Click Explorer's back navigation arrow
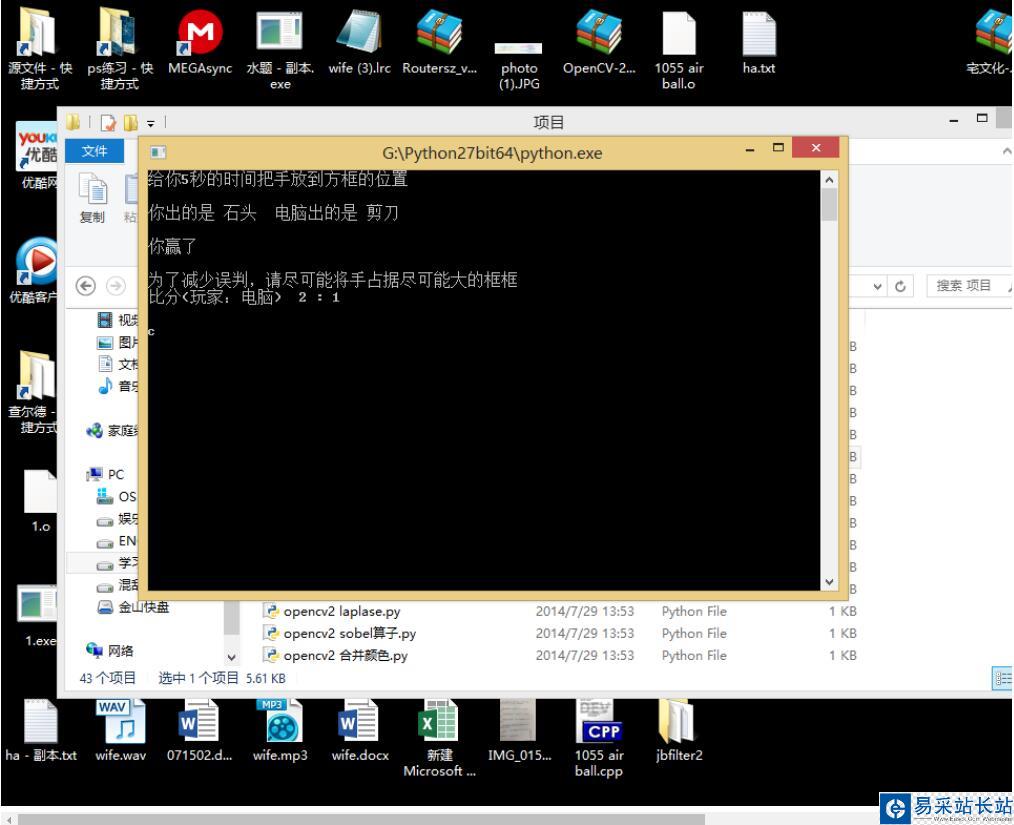This screenshot has height=825, width=1014. 85,286
